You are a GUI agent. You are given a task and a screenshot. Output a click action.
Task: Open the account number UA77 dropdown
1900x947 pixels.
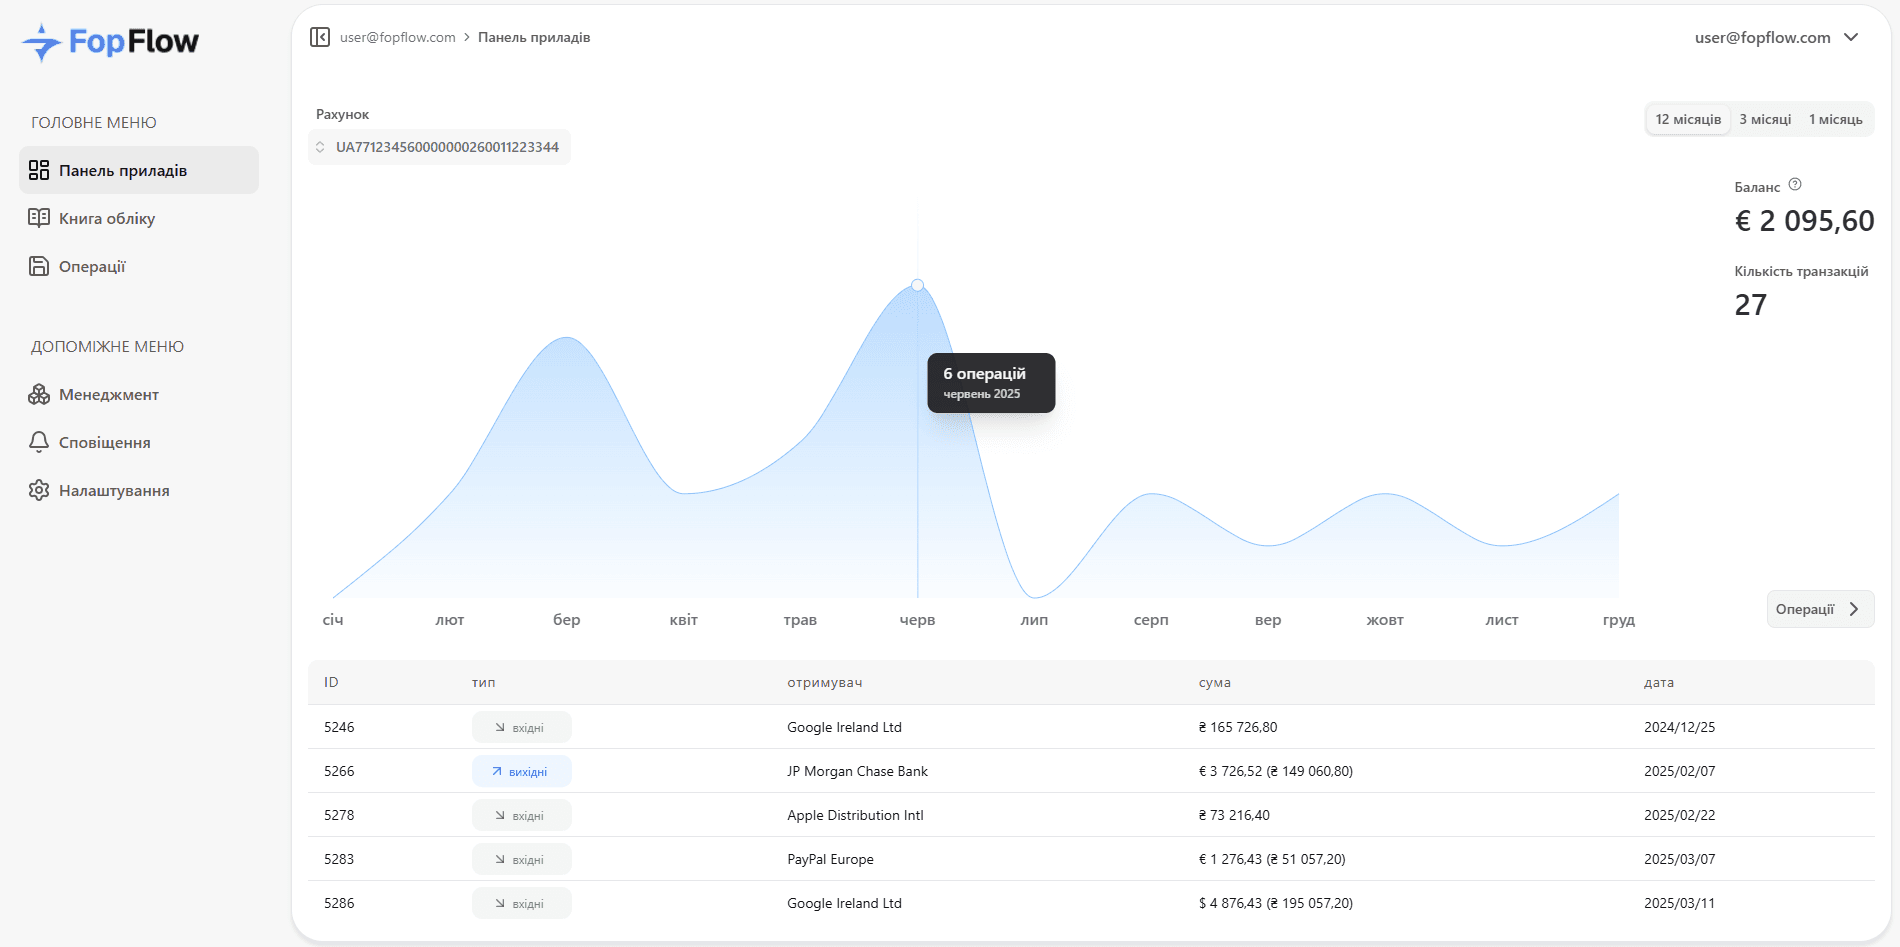(440, 147)
